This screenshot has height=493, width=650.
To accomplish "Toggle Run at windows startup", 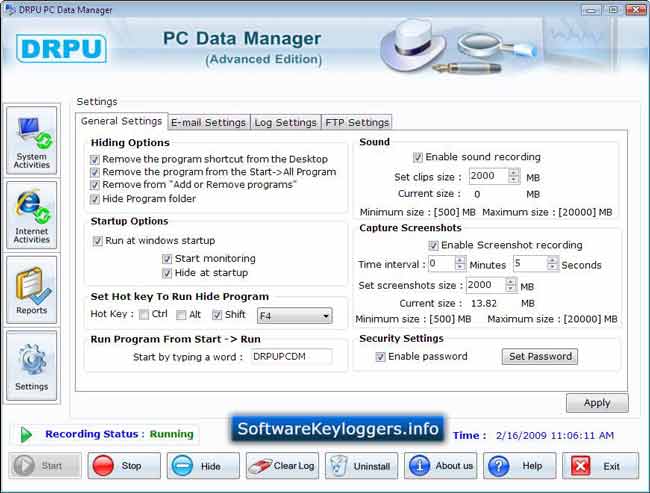I will click(97, 241).
